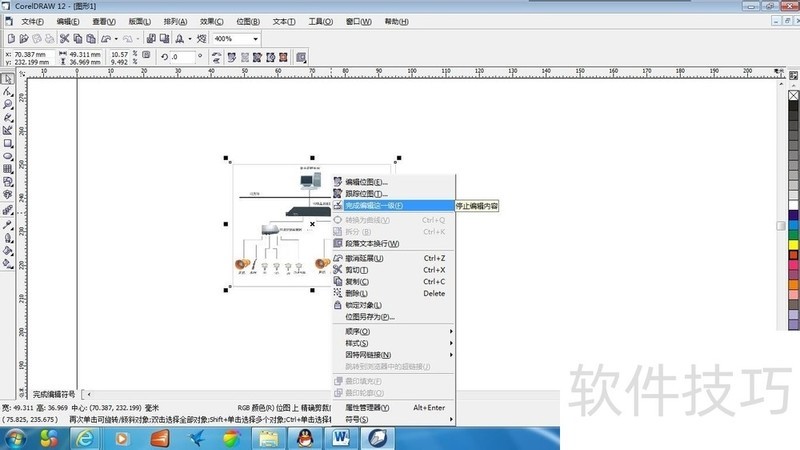Image resolution: width=800 pixels, height=450 pixels.
Task: Click the Copy icon in standard toolbar
Action: tap(77, 38)
